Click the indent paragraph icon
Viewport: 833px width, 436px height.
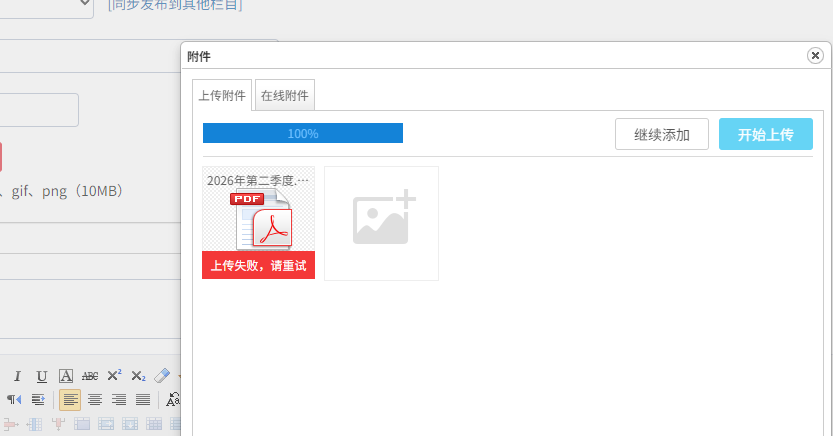tap(38, 399)
